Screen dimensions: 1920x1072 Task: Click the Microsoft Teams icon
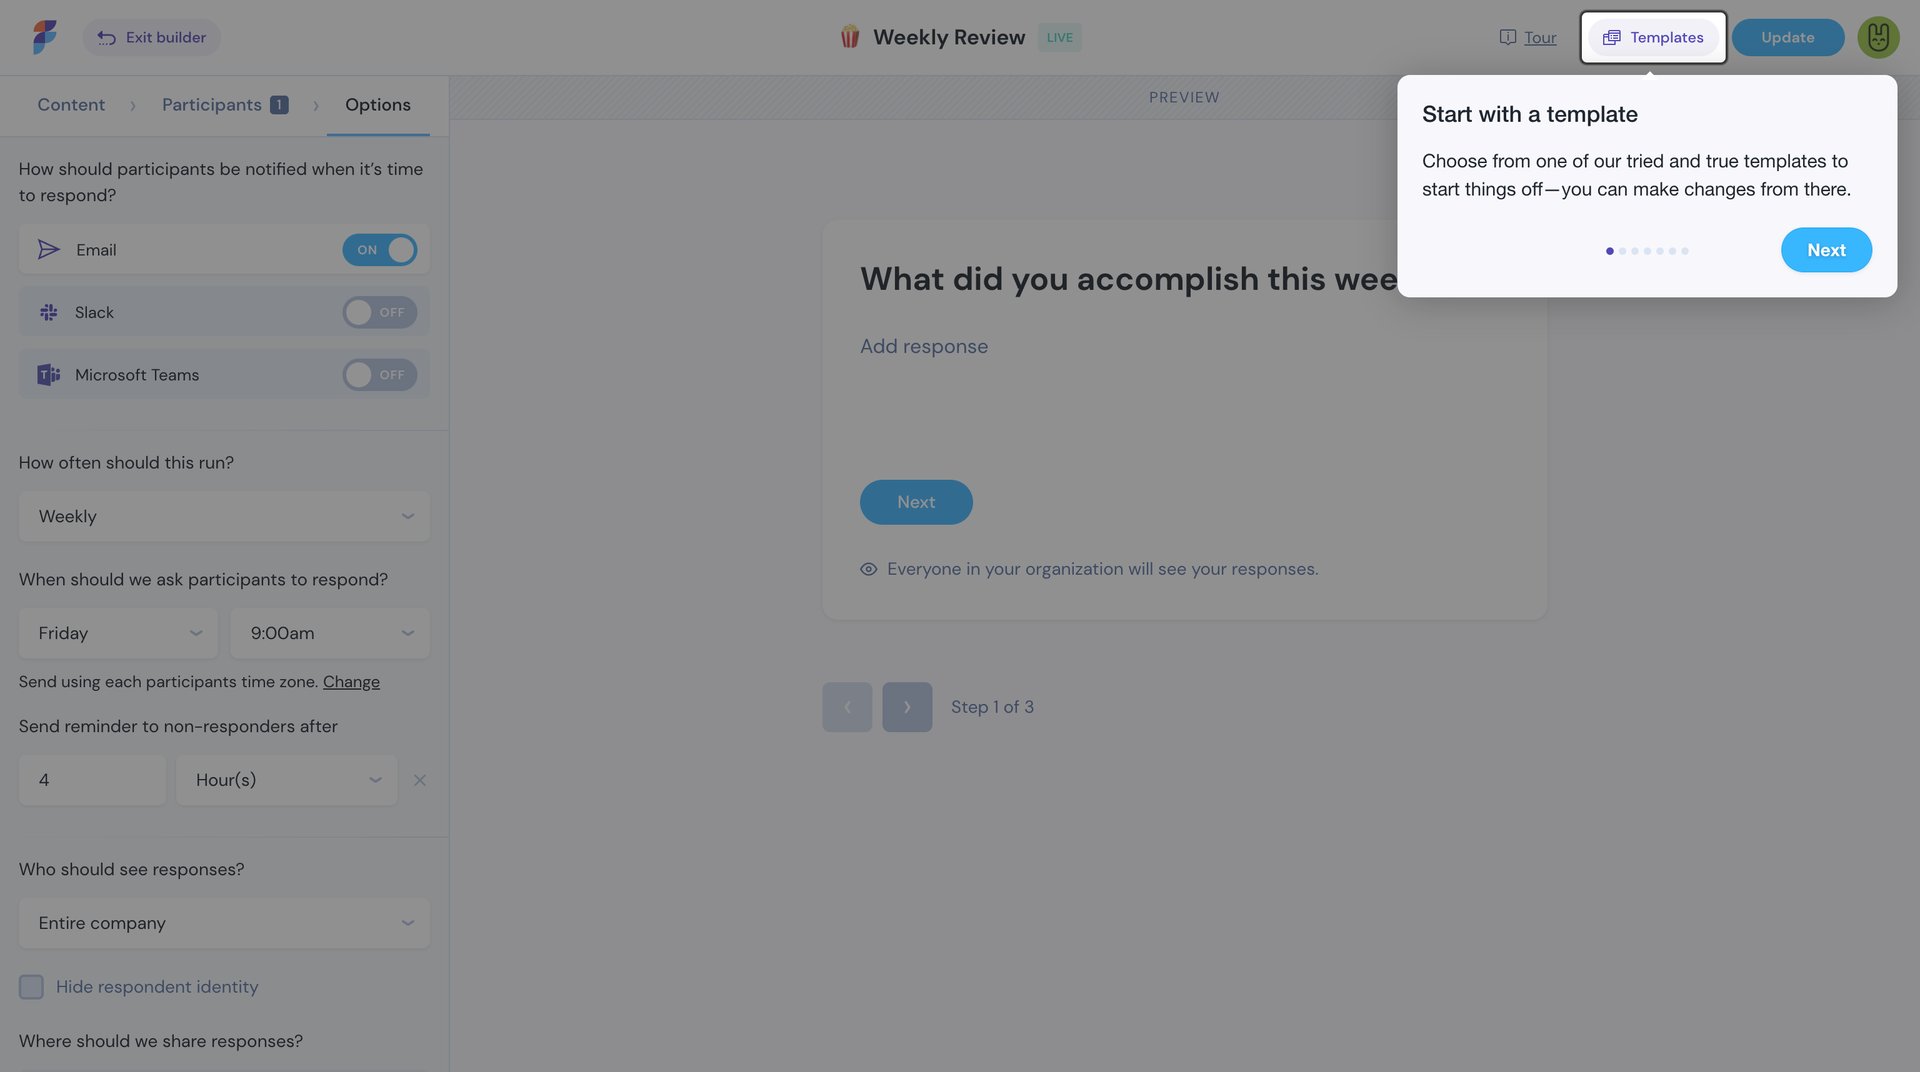coord(48,374)
